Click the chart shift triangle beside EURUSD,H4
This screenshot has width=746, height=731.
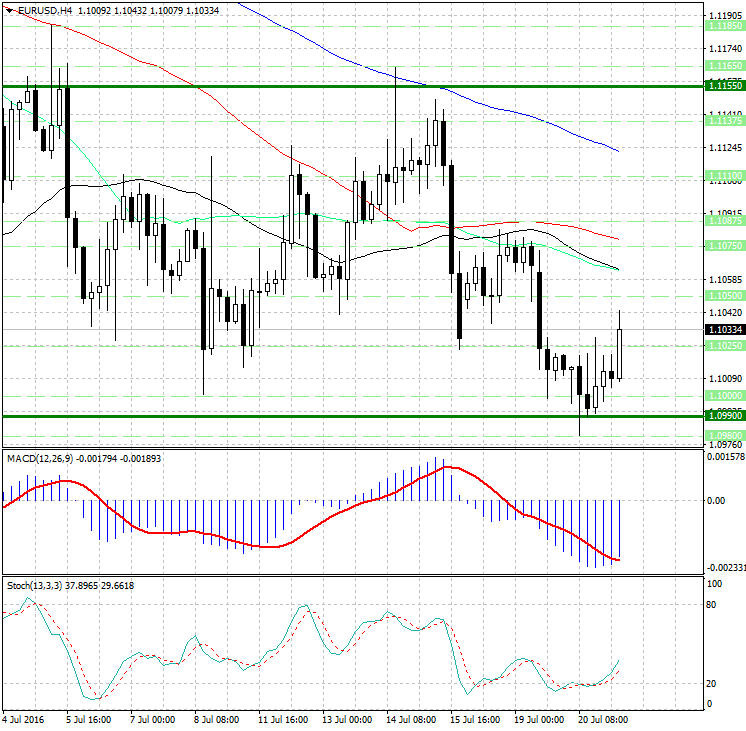pyautogui.click(x=8, y=9)
